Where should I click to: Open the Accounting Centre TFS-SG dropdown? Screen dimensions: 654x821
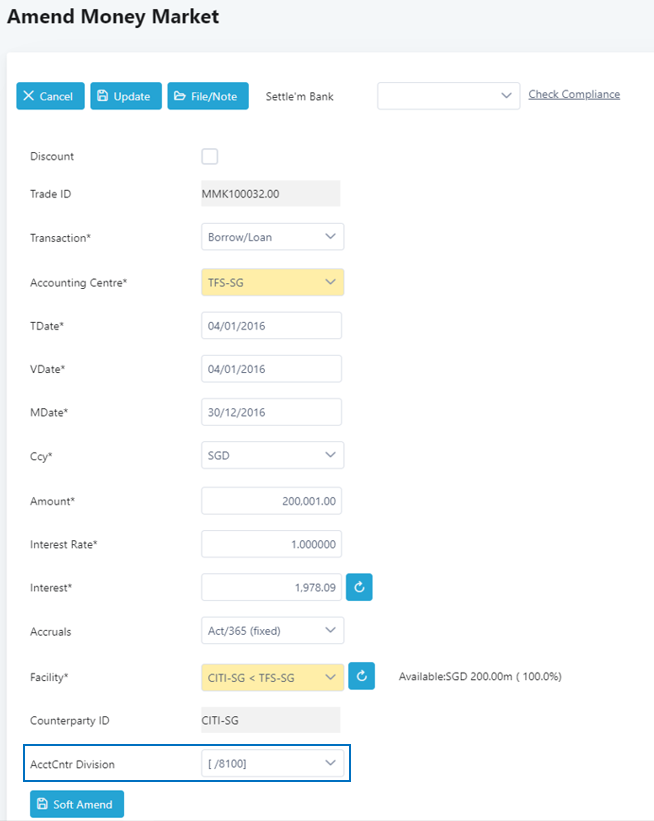[273, 282]
